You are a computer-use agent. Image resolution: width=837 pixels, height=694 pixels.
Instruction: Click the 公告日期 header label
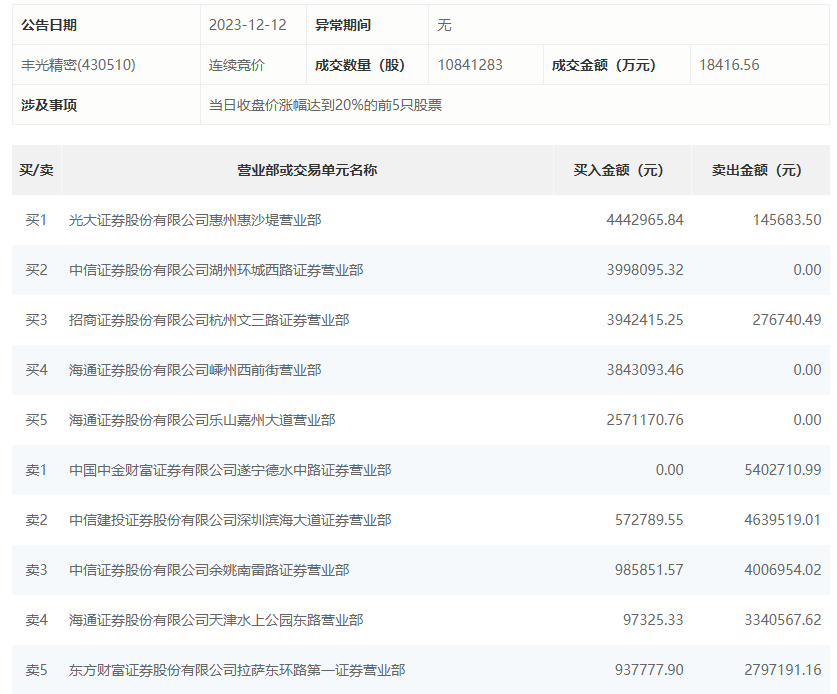49,25
